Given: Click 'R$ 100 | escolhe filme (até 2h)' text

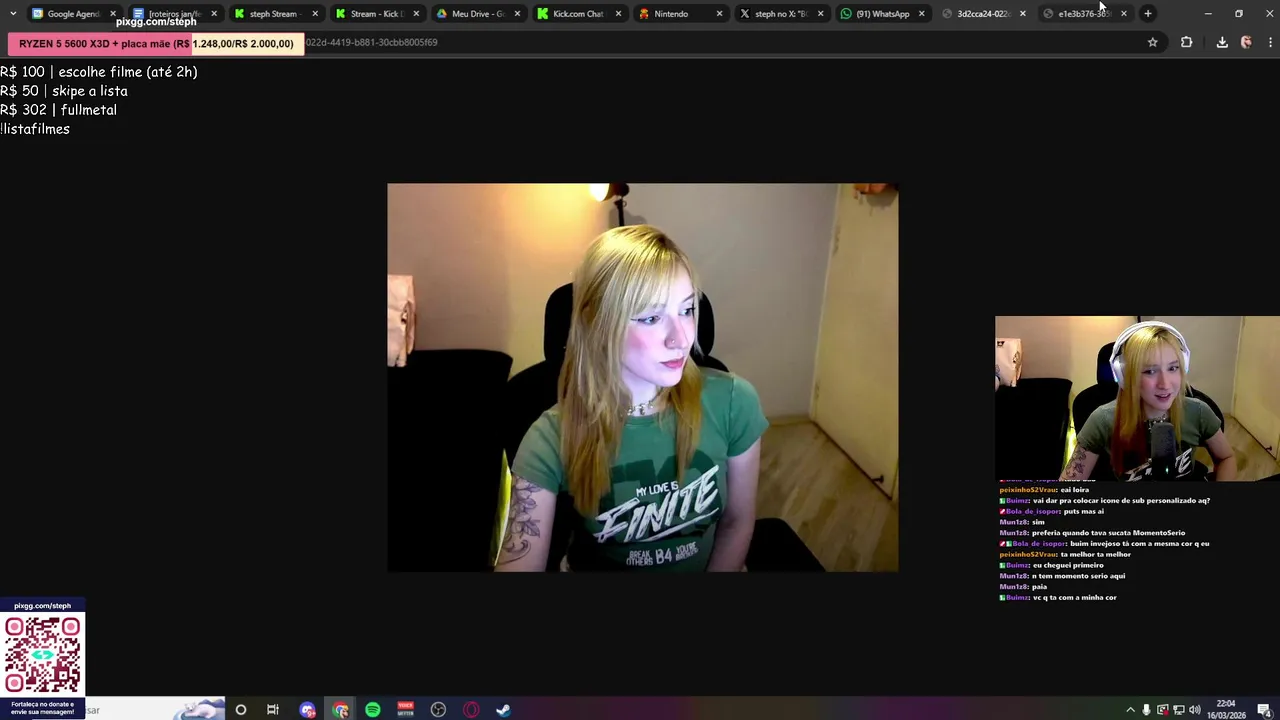Looking at the screenshot, I should (99, 72).
